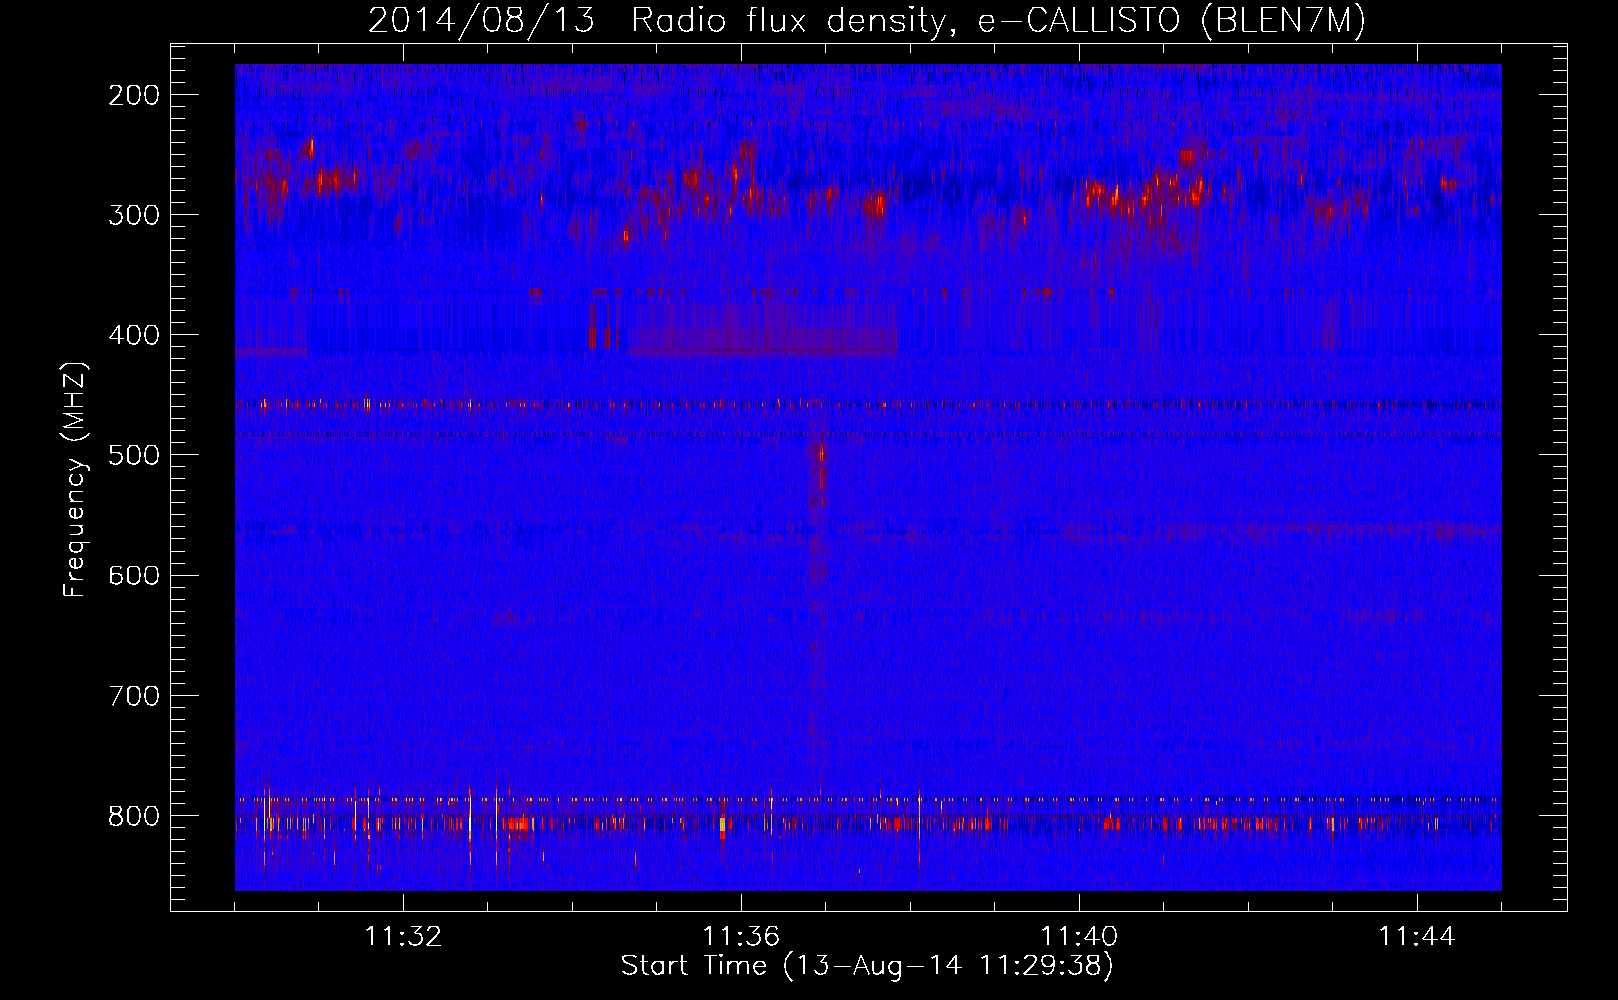Click the 11:40 time tick label

click(x=1079, y=937)
